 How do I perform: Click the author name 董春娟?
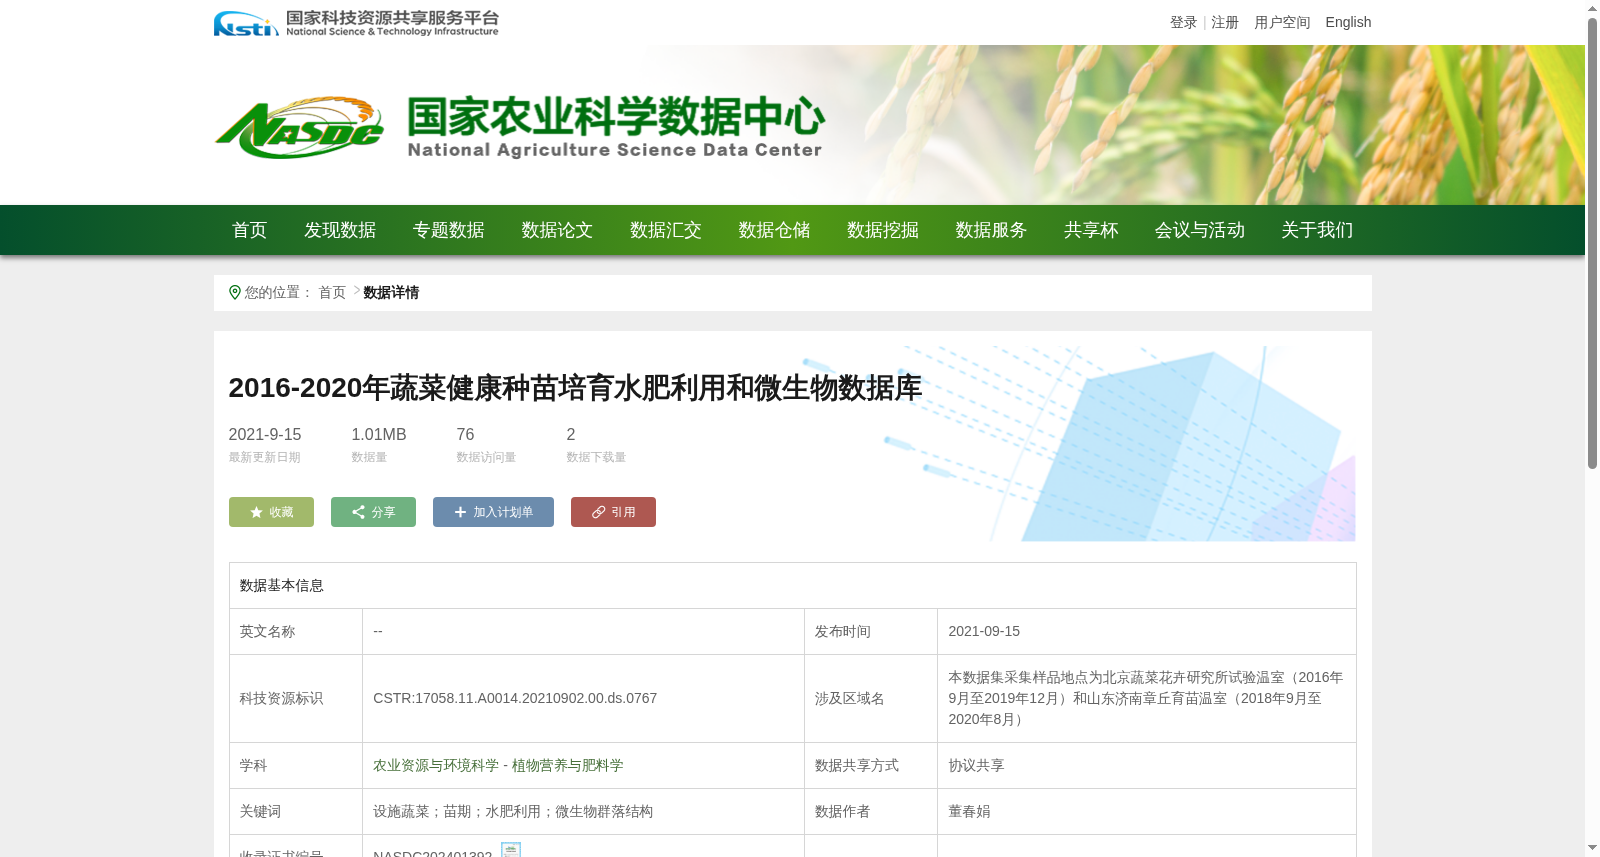pyautogui.click(x=969, y=811)
